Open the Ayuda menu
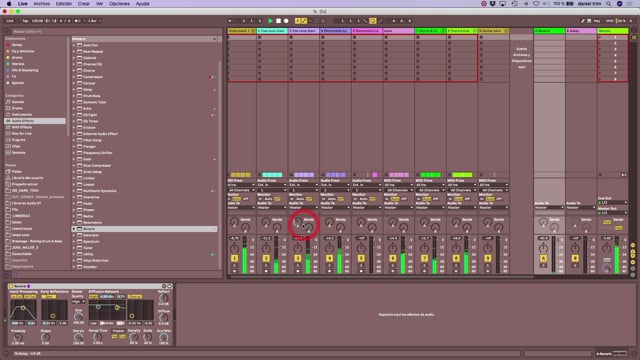Image resolution: width=640 pixels, height=360 pixels. (x=142, y=4)
